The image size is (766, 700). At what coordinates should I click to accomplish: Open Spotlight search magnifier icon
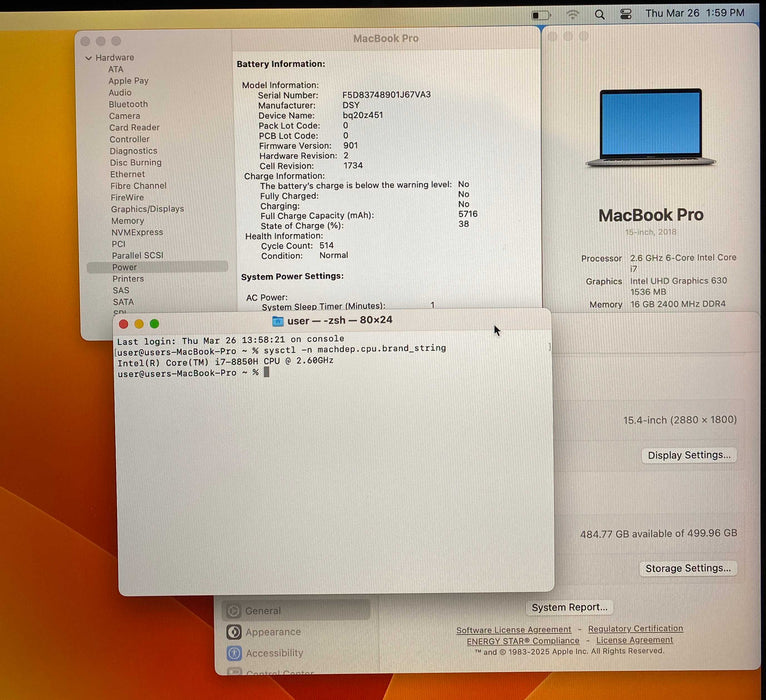coord(599,15)
